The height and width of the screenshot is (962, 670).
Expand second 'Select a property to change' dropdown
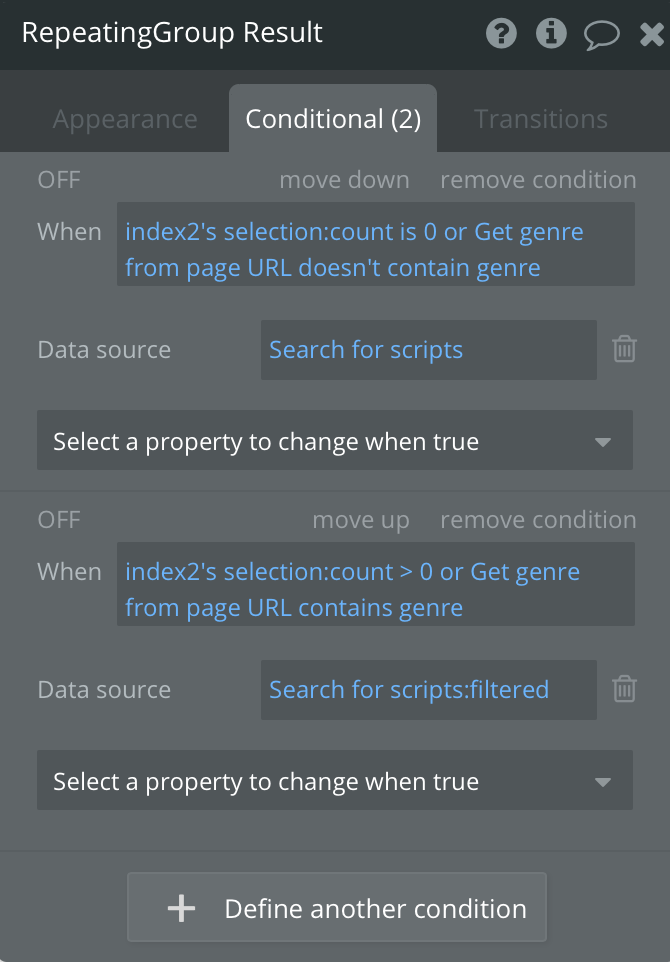coord(334,781)
